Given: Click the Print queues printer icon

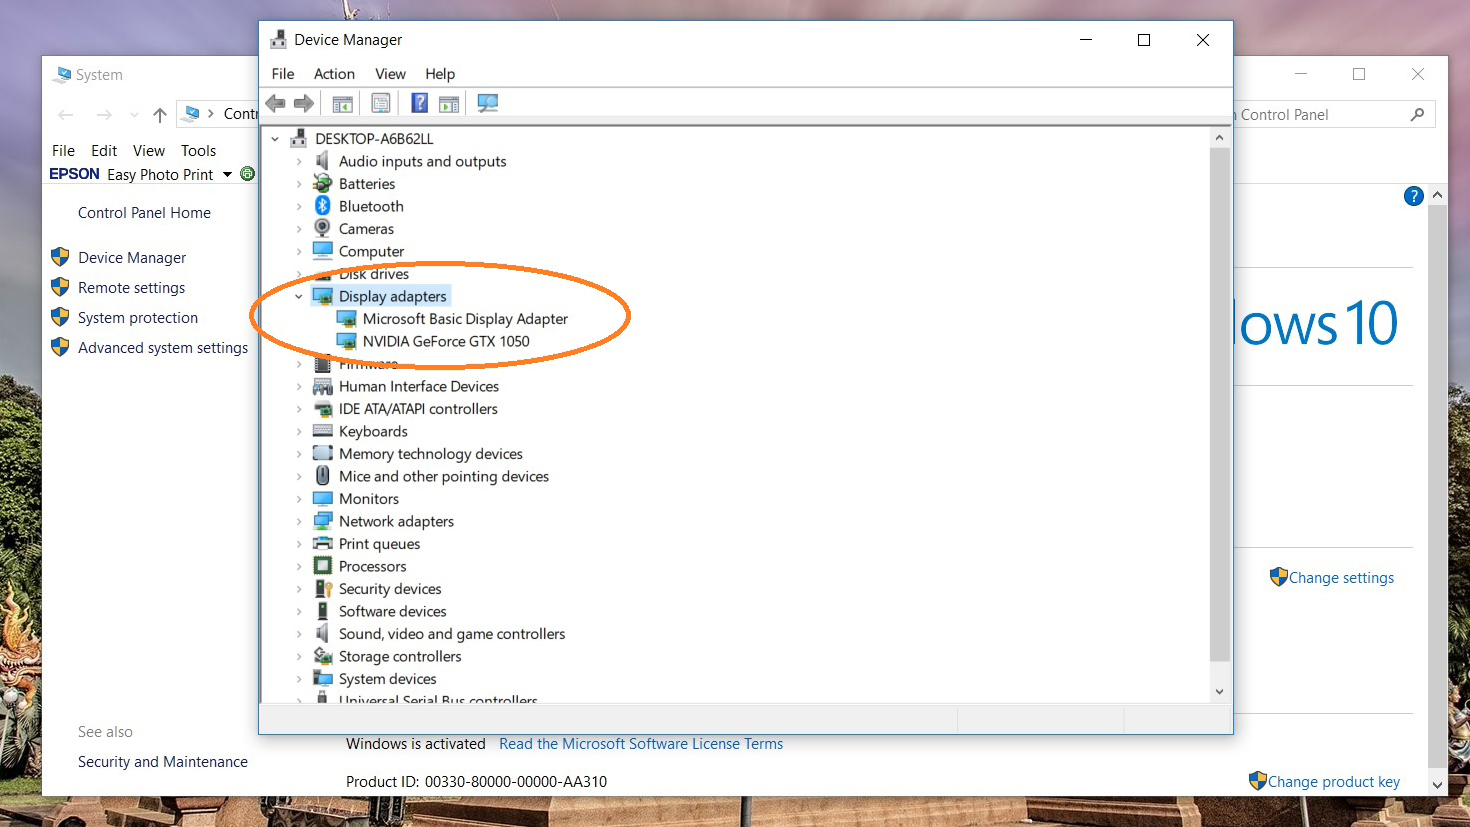Looking at the screenshot, I should click(322, 544).
